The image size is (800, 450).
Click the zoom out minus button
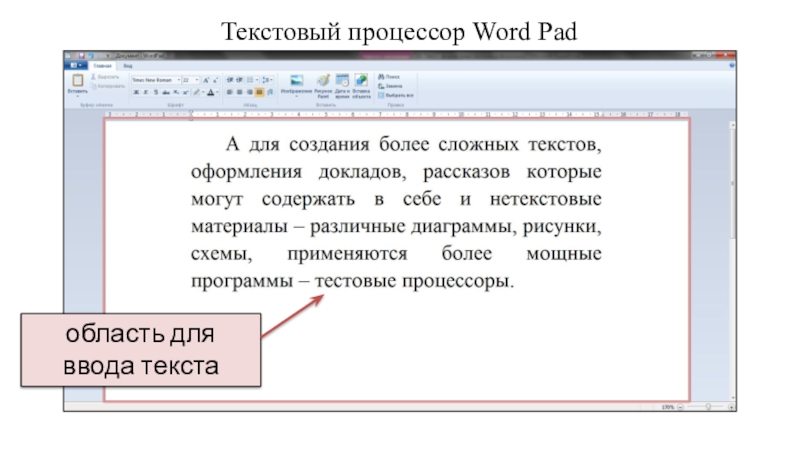[680, 407]
